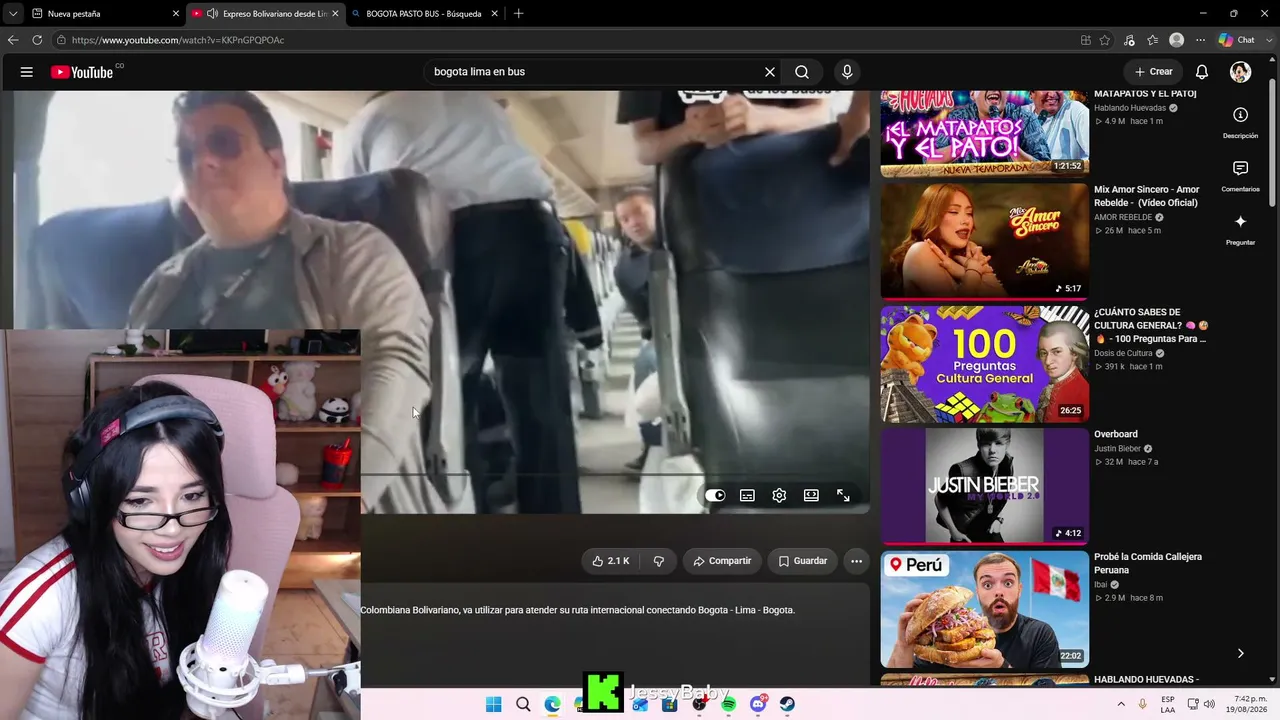Open the browser favorites list icon
This screenshot has width=1280, height=720.
(1153, 40)
